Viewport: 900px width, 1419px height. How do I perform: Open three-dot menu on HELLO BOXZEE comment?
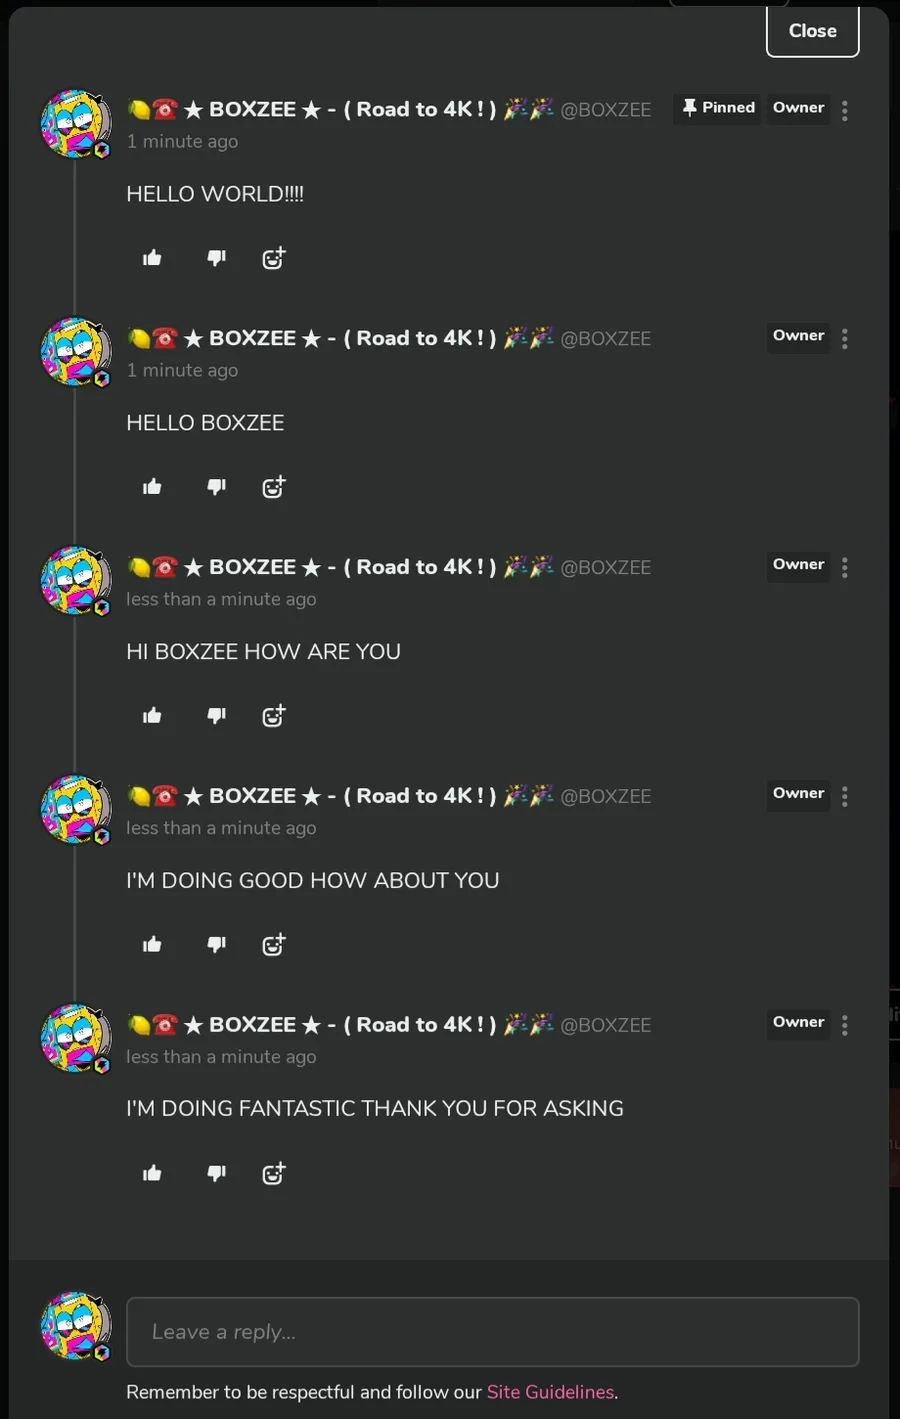pyautogui.click(x=845, y=339)
